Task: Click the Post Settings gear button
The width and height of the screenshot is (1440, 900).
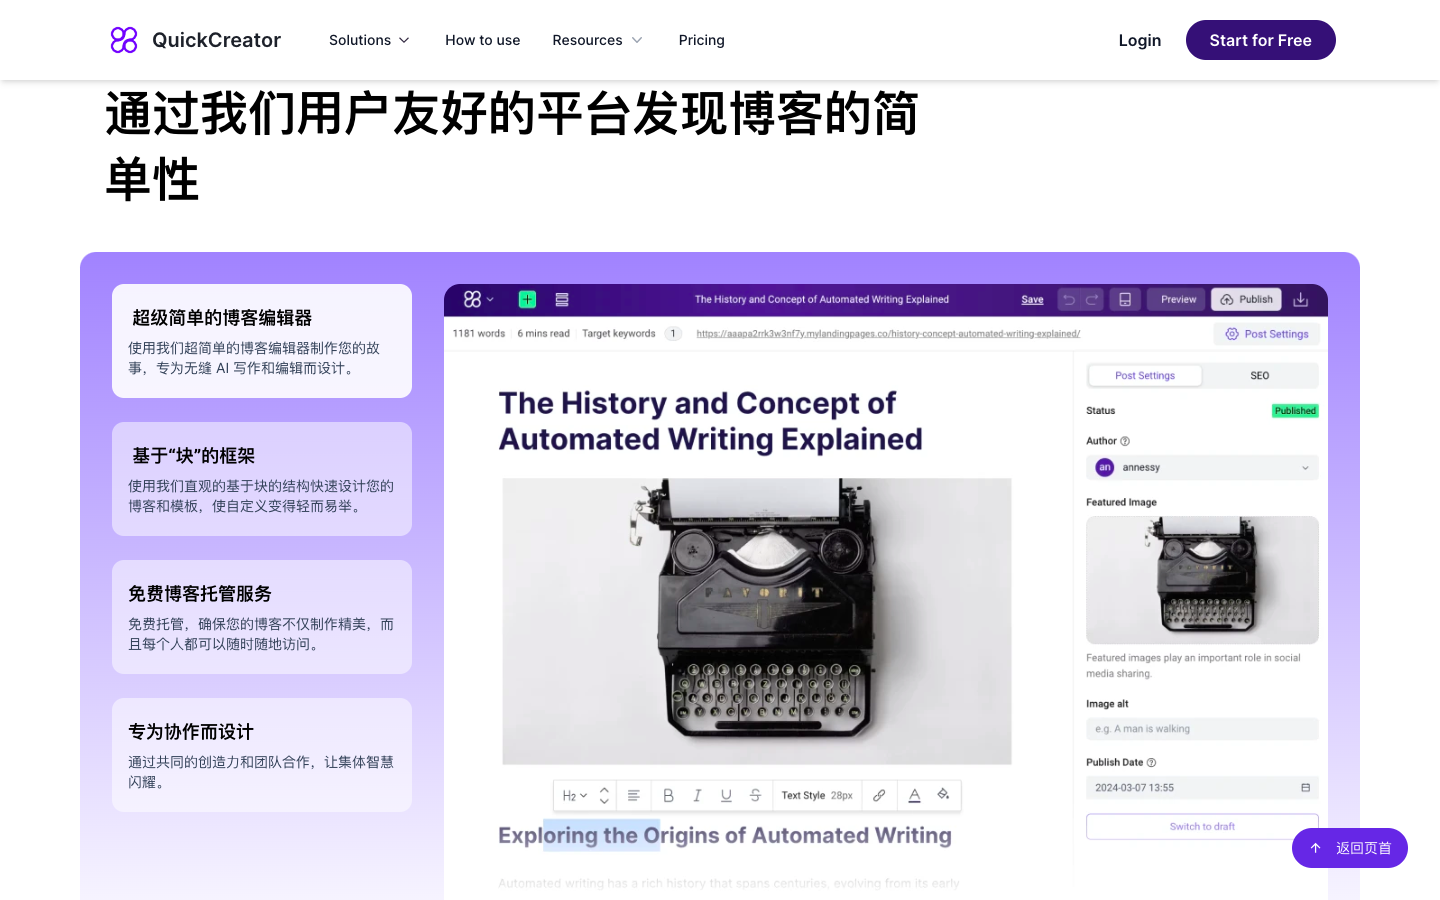Action: coord(1267,334)
